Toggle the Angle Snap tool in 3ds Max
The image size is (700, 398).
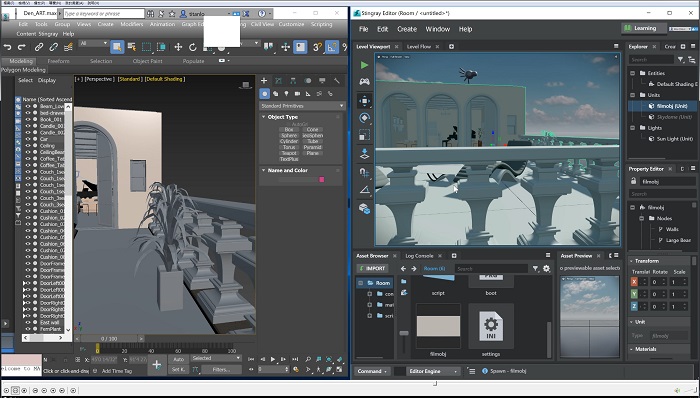coord(332,47)
